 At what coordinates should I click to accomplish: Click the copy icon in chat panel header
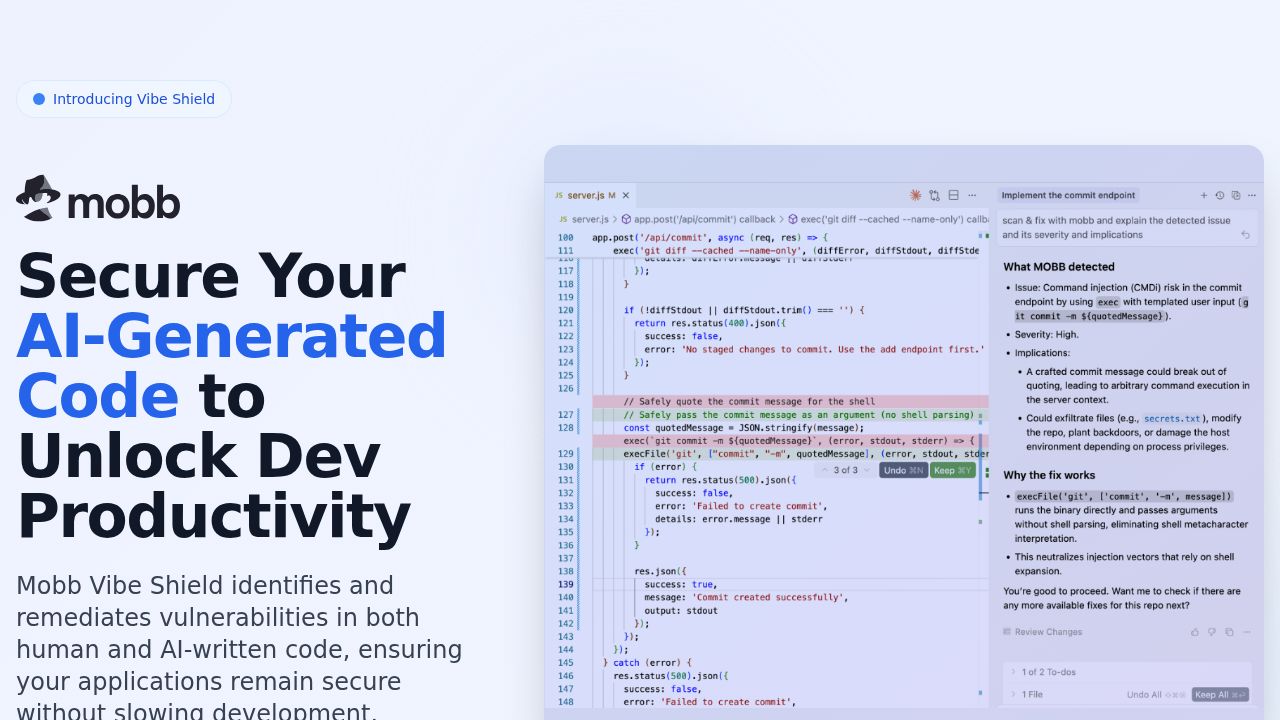click(1236, 195)
